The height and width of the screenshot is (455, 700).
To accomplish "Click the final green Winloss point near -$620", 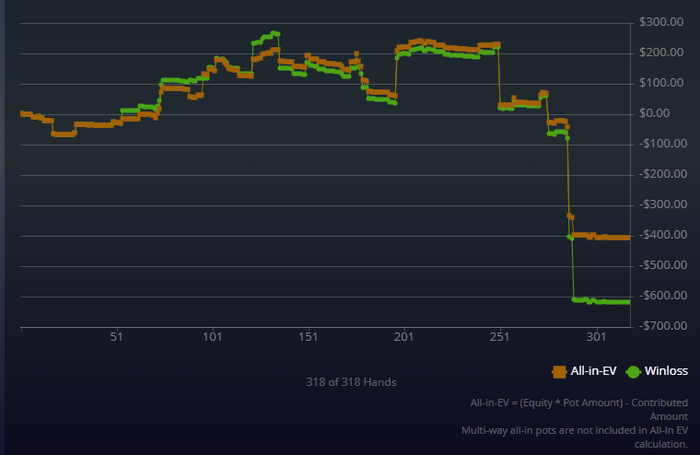I will point(628,302).
